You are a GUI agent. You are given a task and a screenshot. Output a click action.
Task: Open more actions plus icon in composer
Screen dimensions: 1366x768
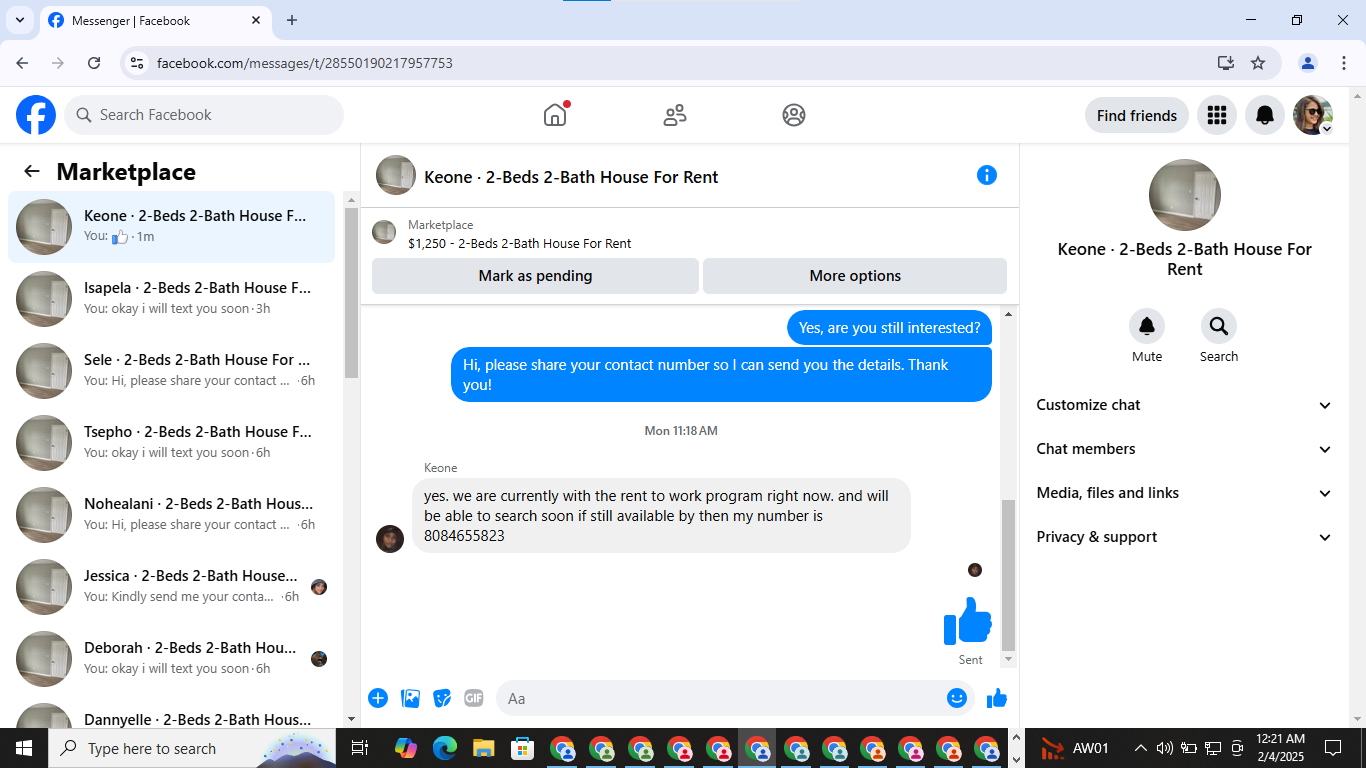pos(378,698)
